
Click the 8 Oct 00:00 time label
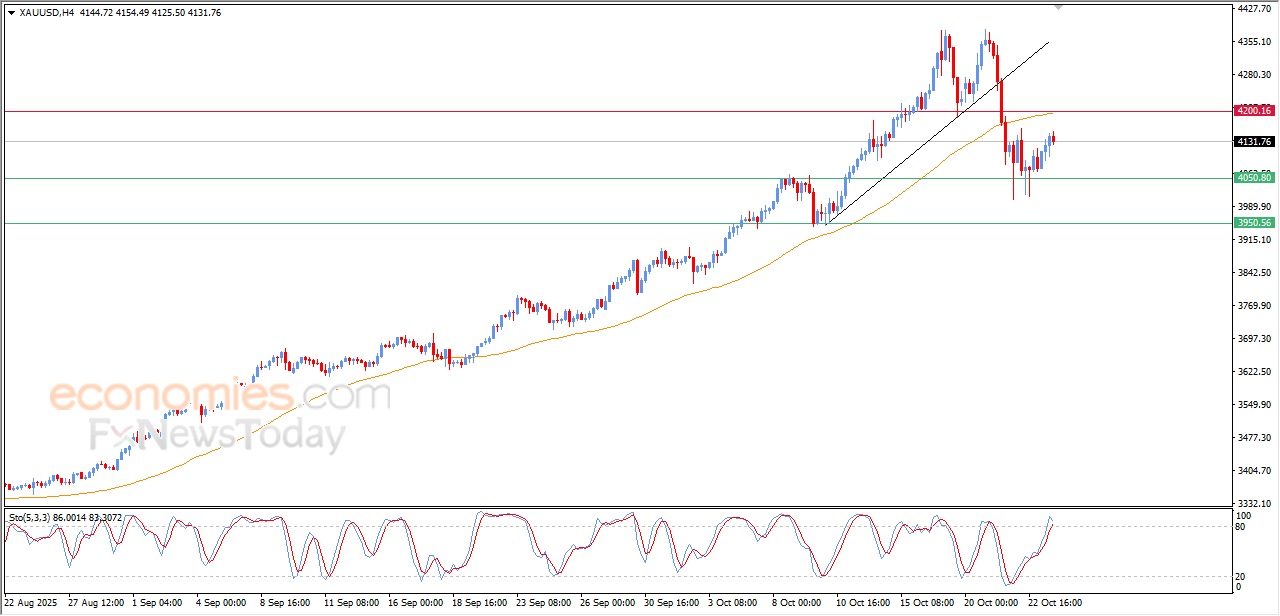(797, 603)
